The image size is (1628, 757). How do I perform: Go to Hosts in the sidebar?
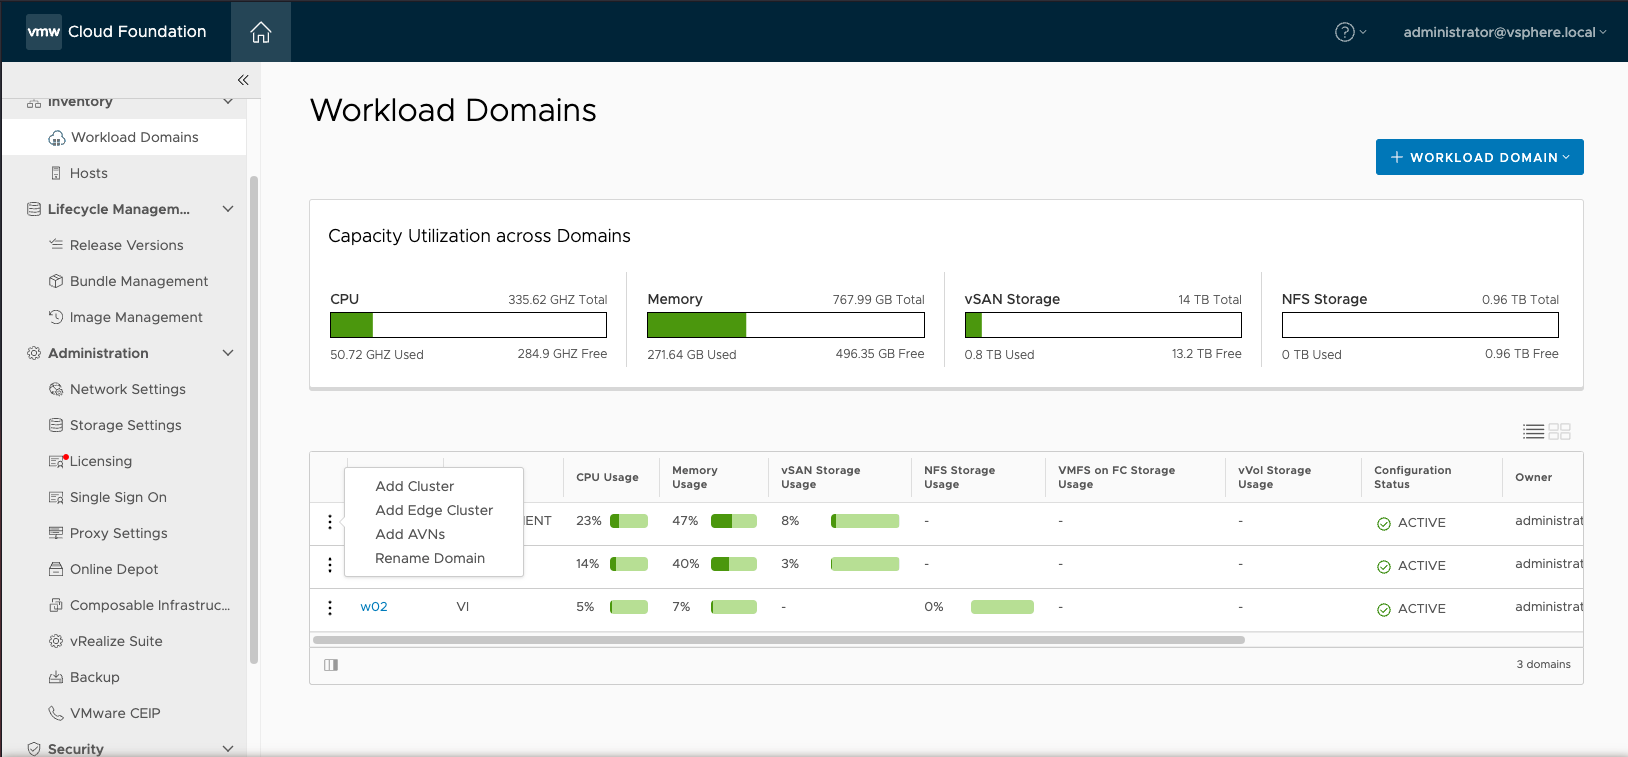coord(89,173)
